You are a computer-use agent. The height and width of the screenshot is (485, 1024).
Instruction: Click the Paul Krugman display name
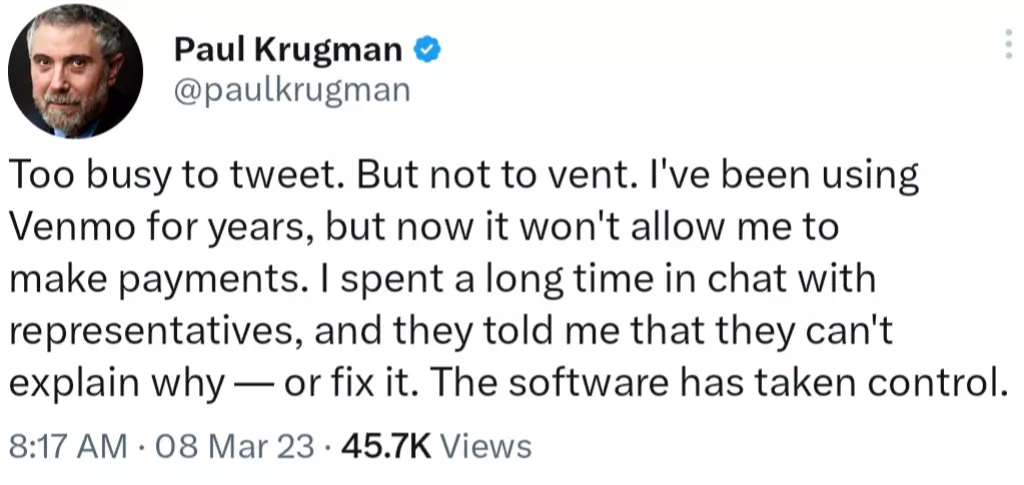[x=289, y=48]
